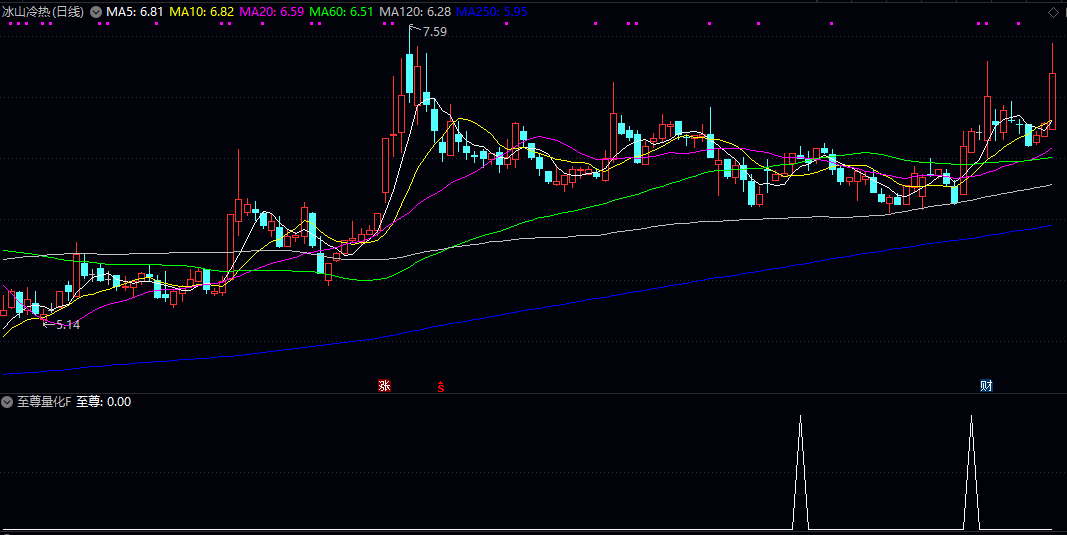Click the gray MA120: 6.28 label
The height and width of the screenshot is (535, 1067).
[415, 12]
